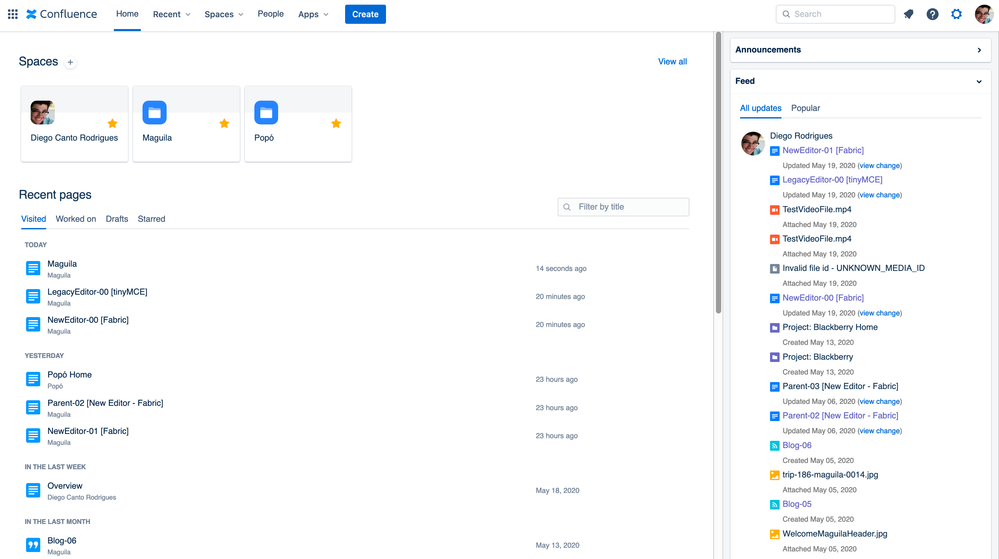
Task: Click Diego Canto Rodrigues space avatar
Action: [43, 112]
